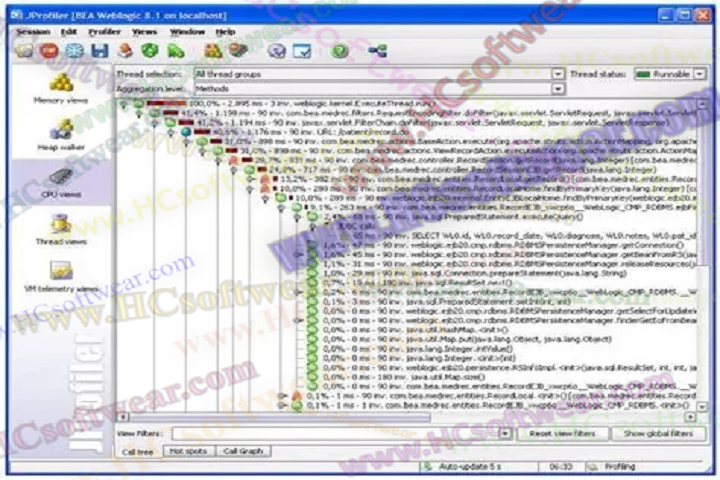Collapse the weblogic.kernel.ExecuteThread.run tree node
This screenshot has width=720, height=480.
(123, 105)
